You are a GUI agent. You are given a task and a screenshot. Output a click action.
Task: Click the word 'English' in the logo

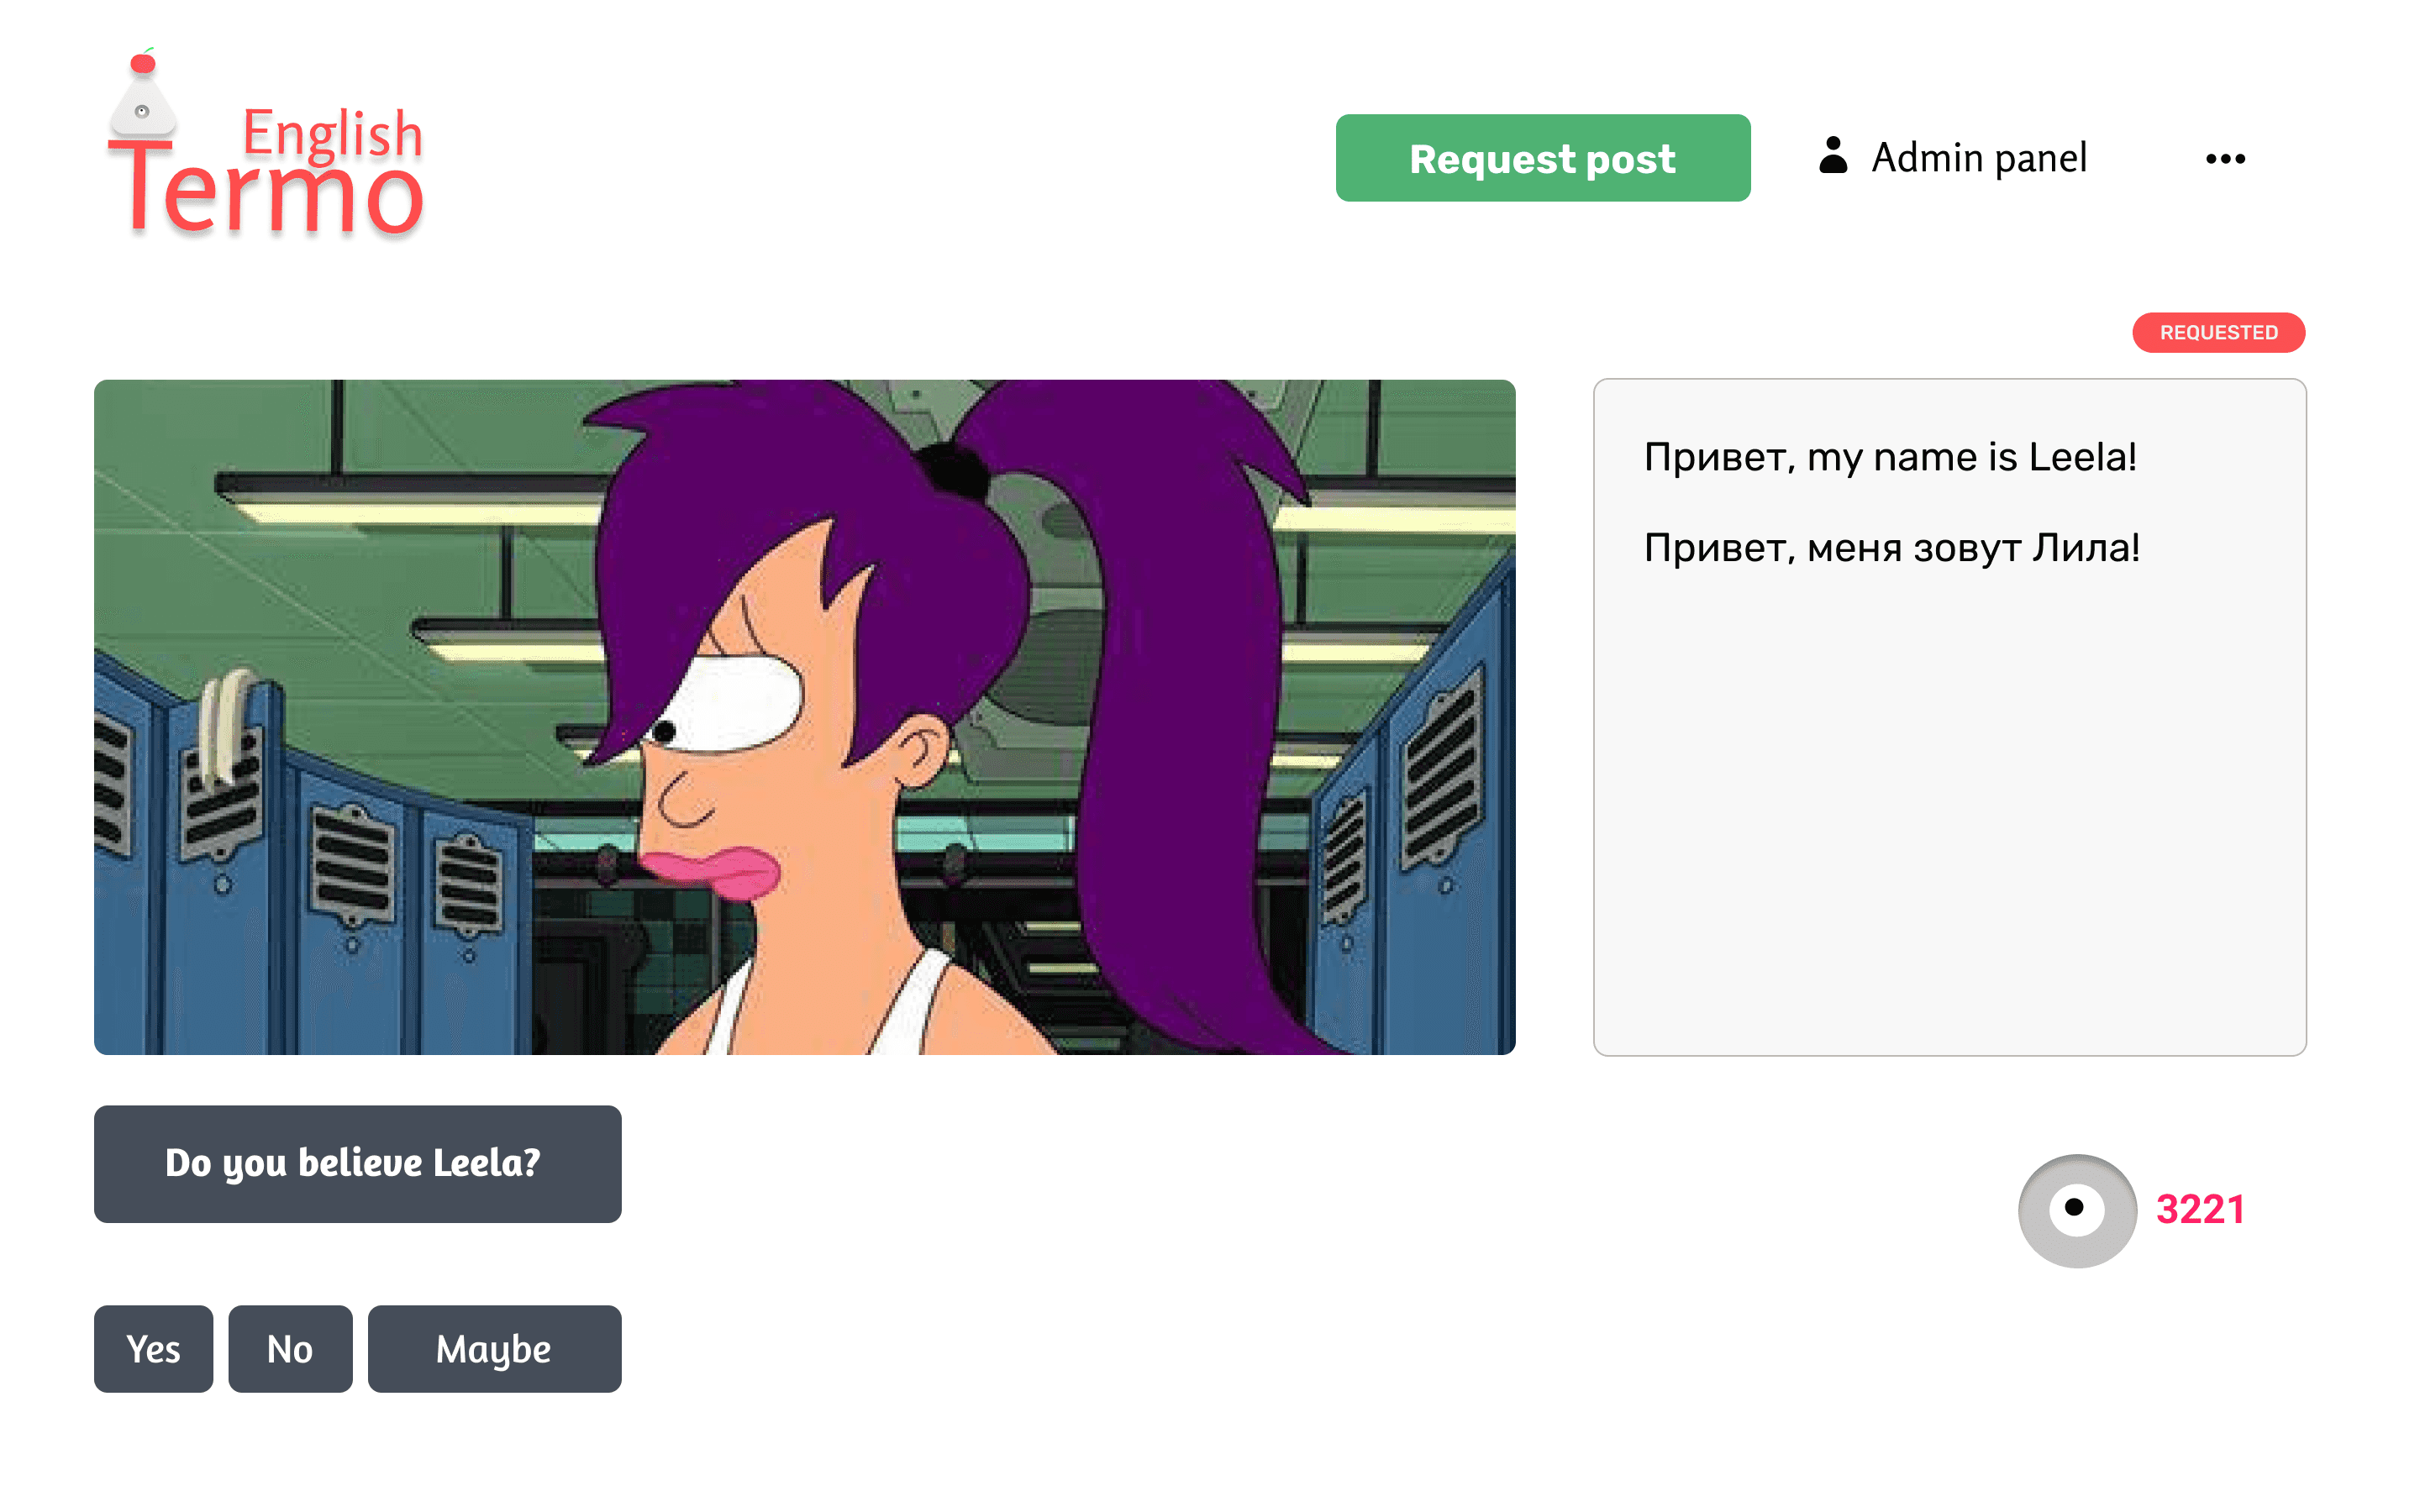point(332,133)
